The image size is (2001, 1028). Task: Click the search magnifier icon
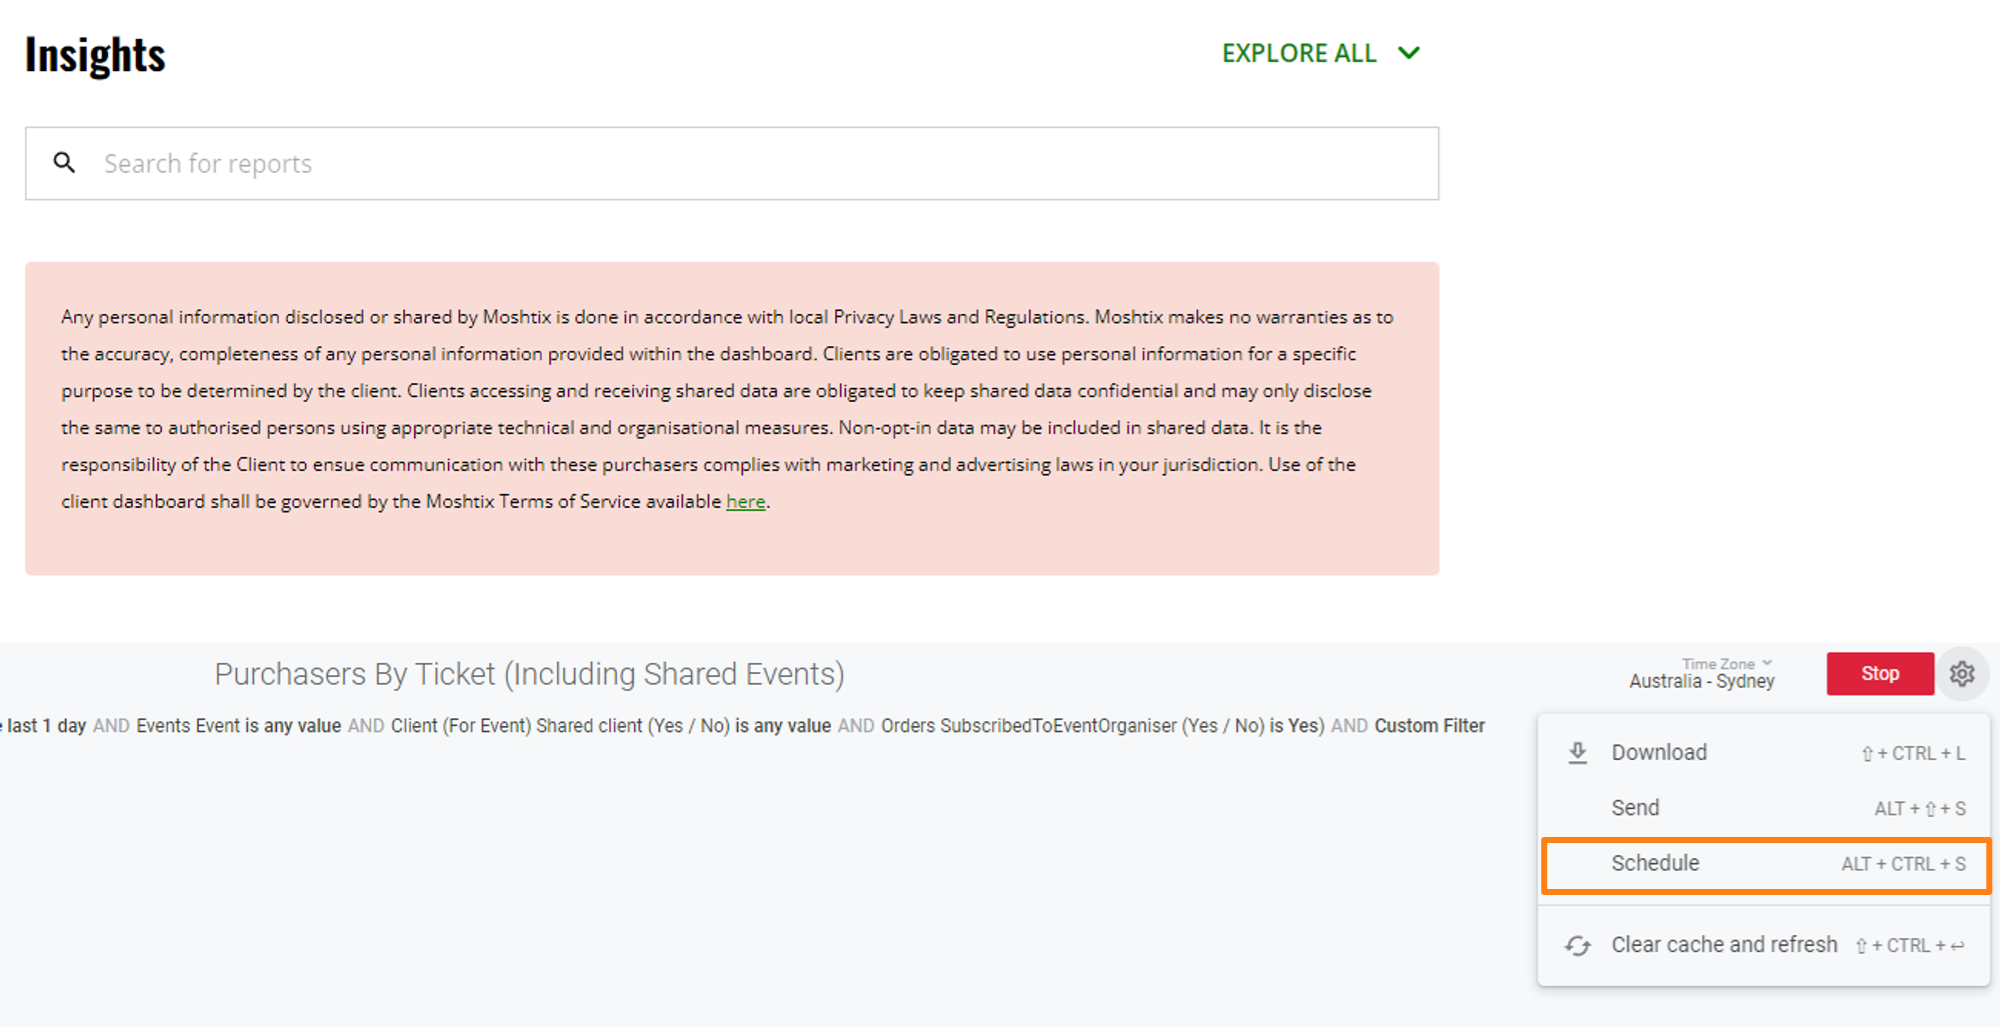click(64, 162)
